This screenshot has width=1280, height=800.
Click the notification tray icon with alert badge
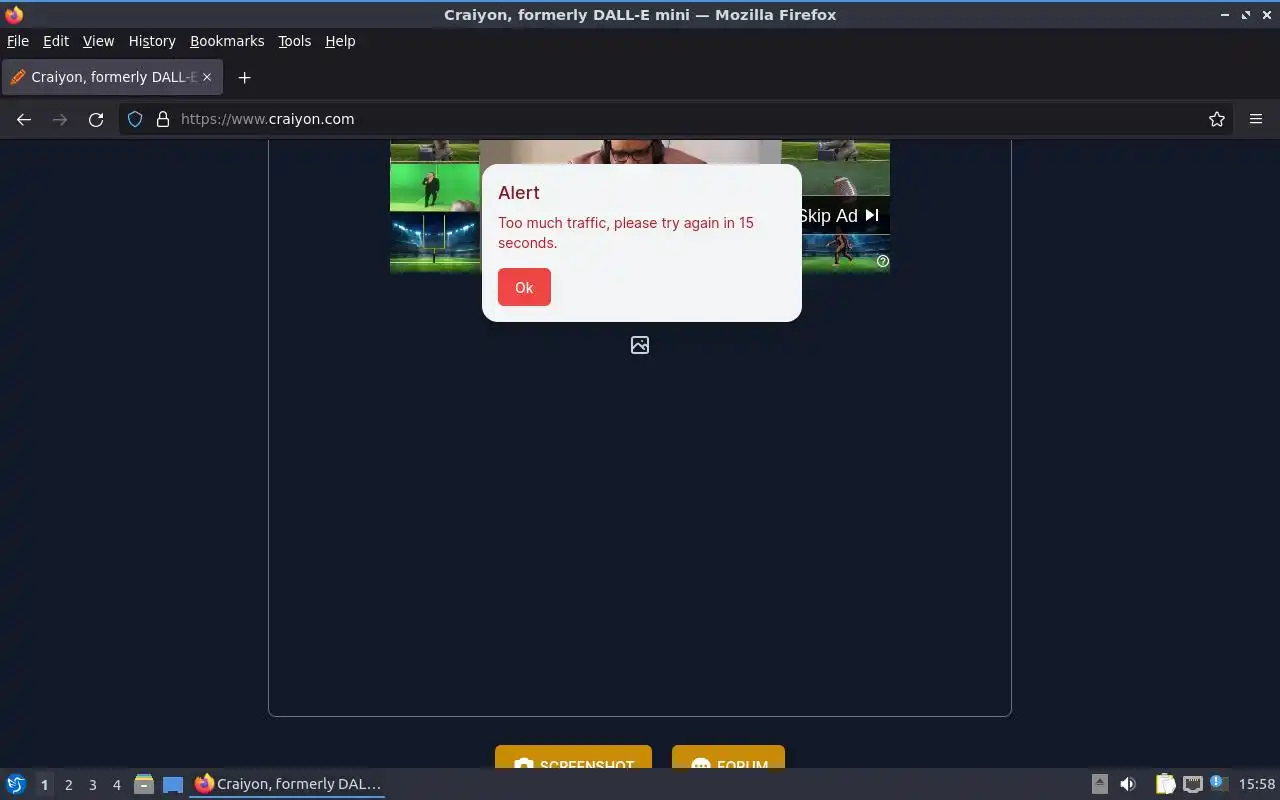tap(1218, 783)
